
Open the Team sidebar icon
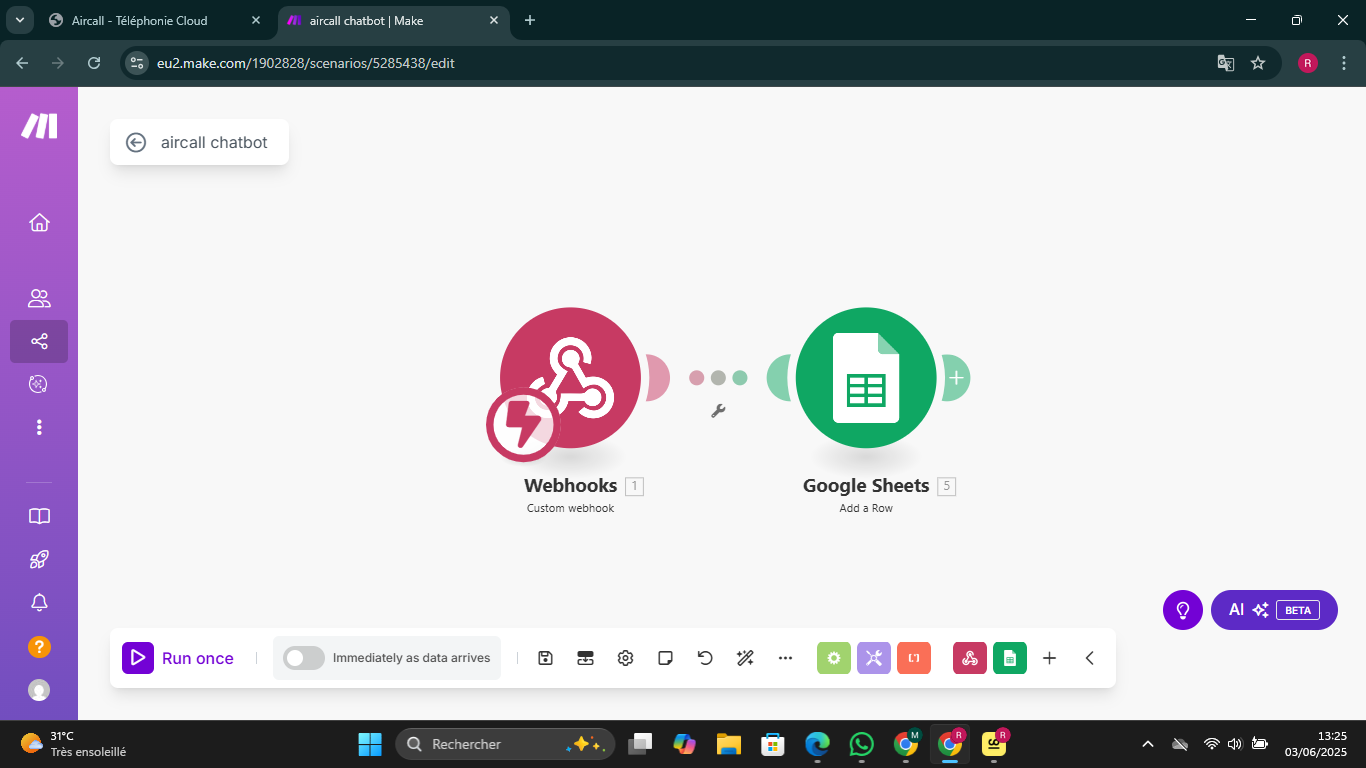[39, 298]
